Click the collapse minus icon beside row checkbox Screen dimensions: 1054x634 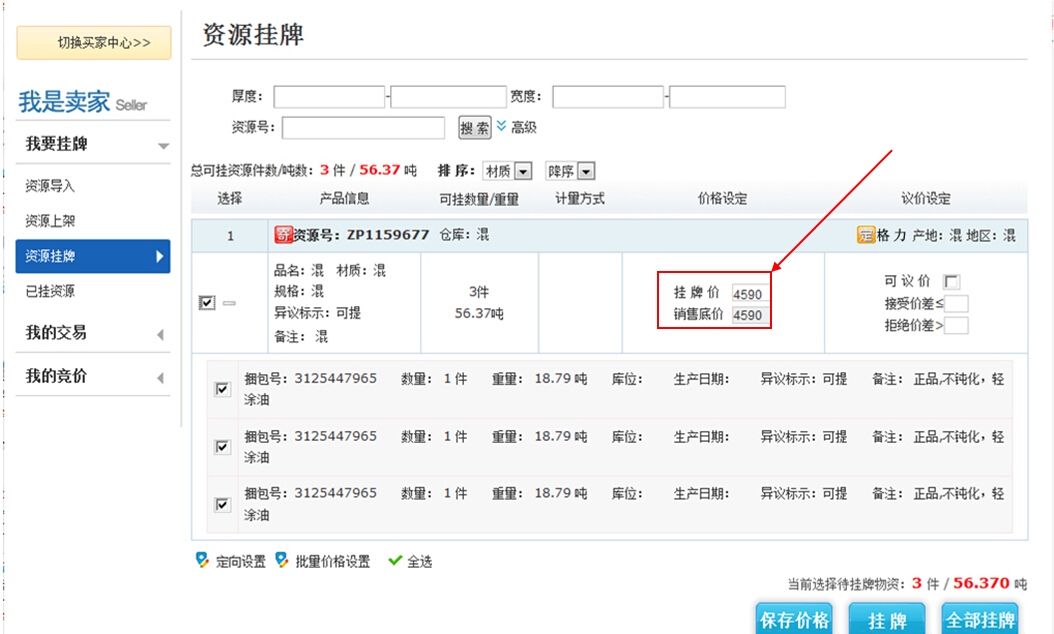coord(229,303)
